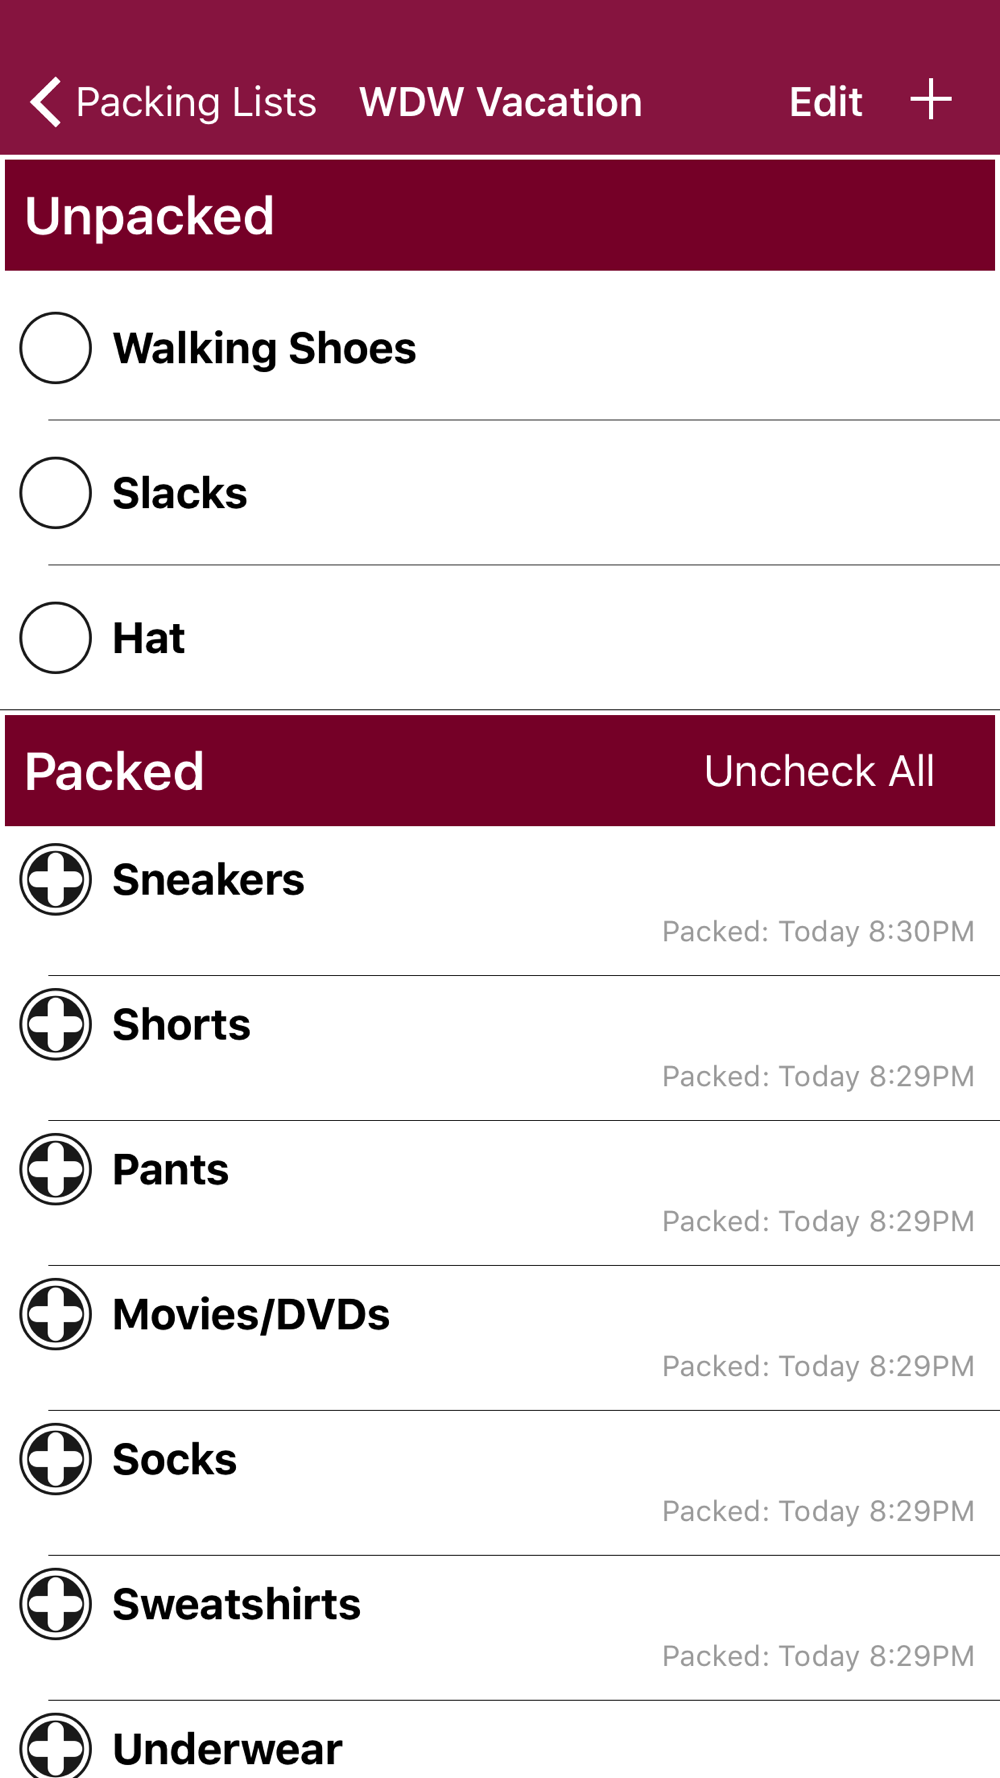Tap the plus icon to add item

pyautogui.click(x=930, y=100)
